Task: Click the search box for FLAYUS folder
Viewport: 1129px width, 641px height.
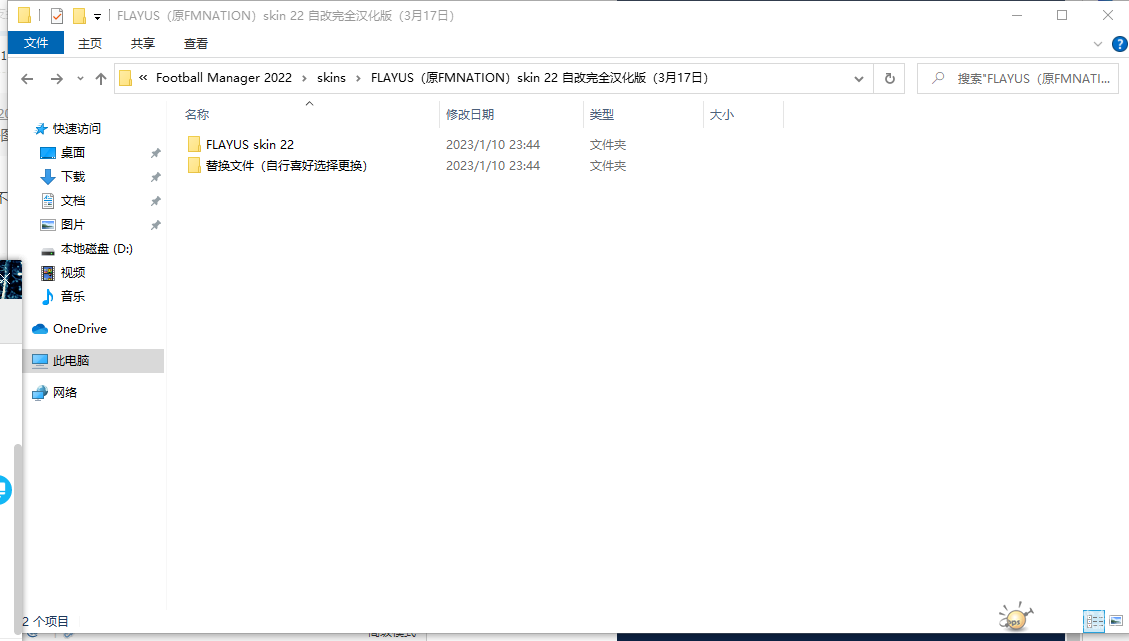Action: (x=1017, y=79)
